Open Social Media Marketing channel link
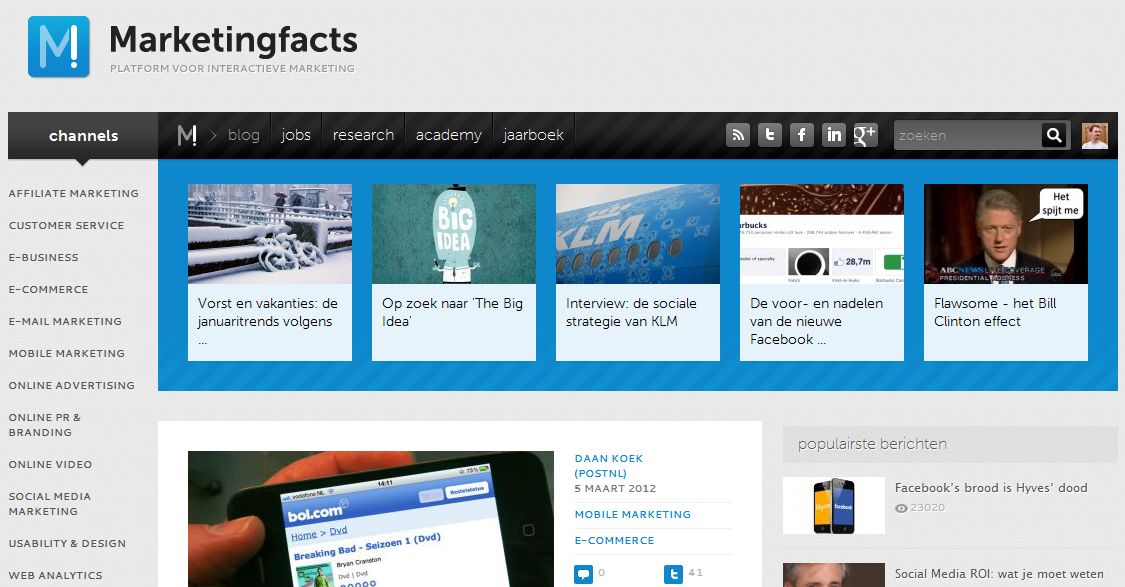 point(50,504)
